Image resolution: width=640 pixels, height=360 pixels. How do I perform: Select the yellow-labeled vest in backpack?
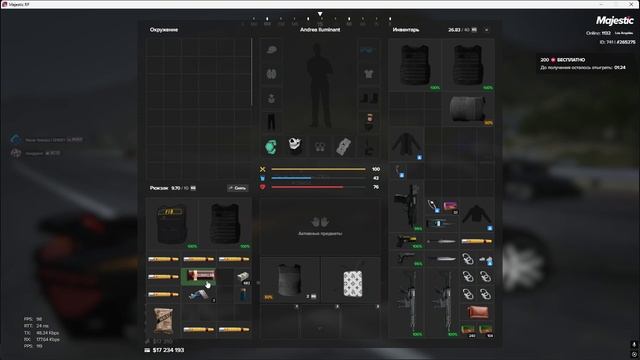tap(172, 224)
